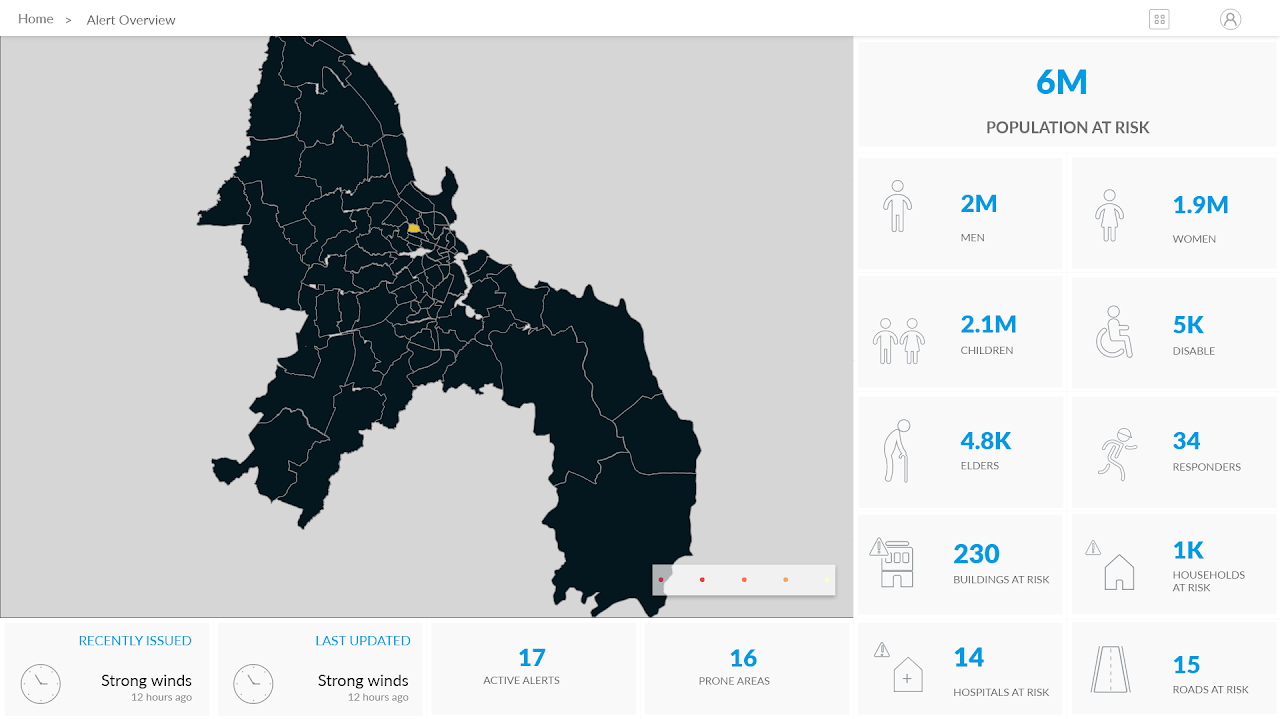Select the running responder icon
This screenshot has width=1280, height=719.
[x=1115, y=451]
